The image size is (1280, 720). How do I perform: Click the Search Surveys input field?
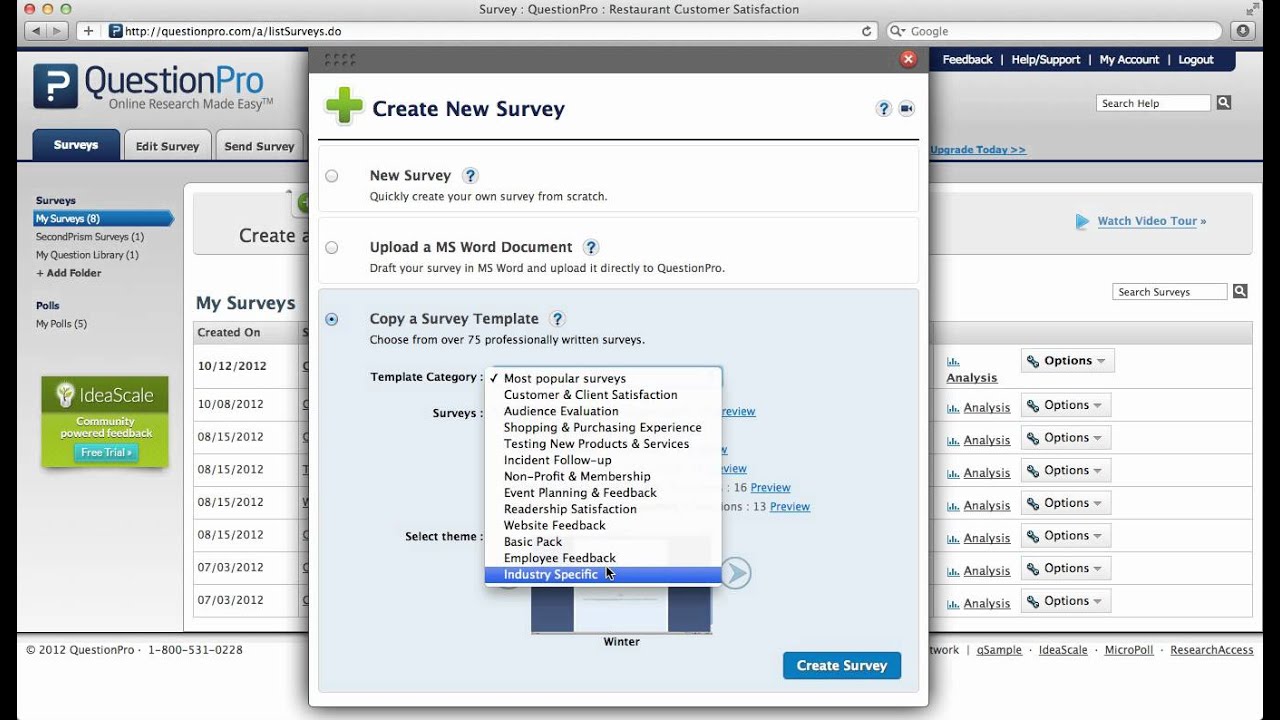(x=1170, y=292)
